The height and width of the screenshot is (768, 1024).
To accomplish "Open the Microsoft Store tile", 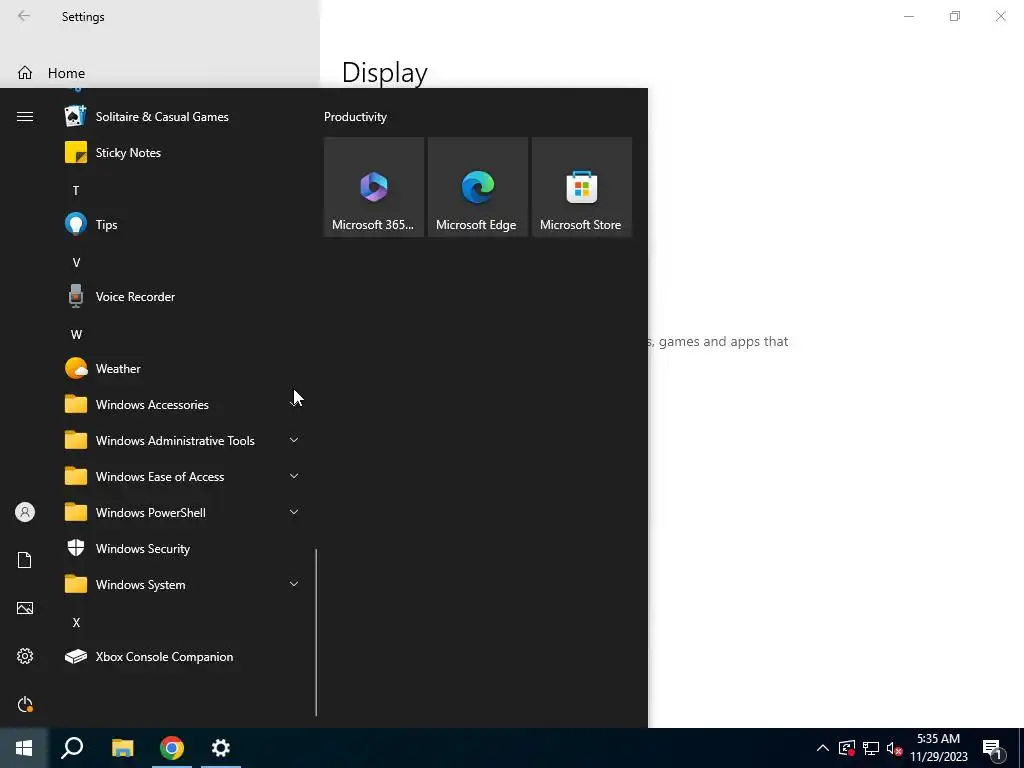I will 581,187.
